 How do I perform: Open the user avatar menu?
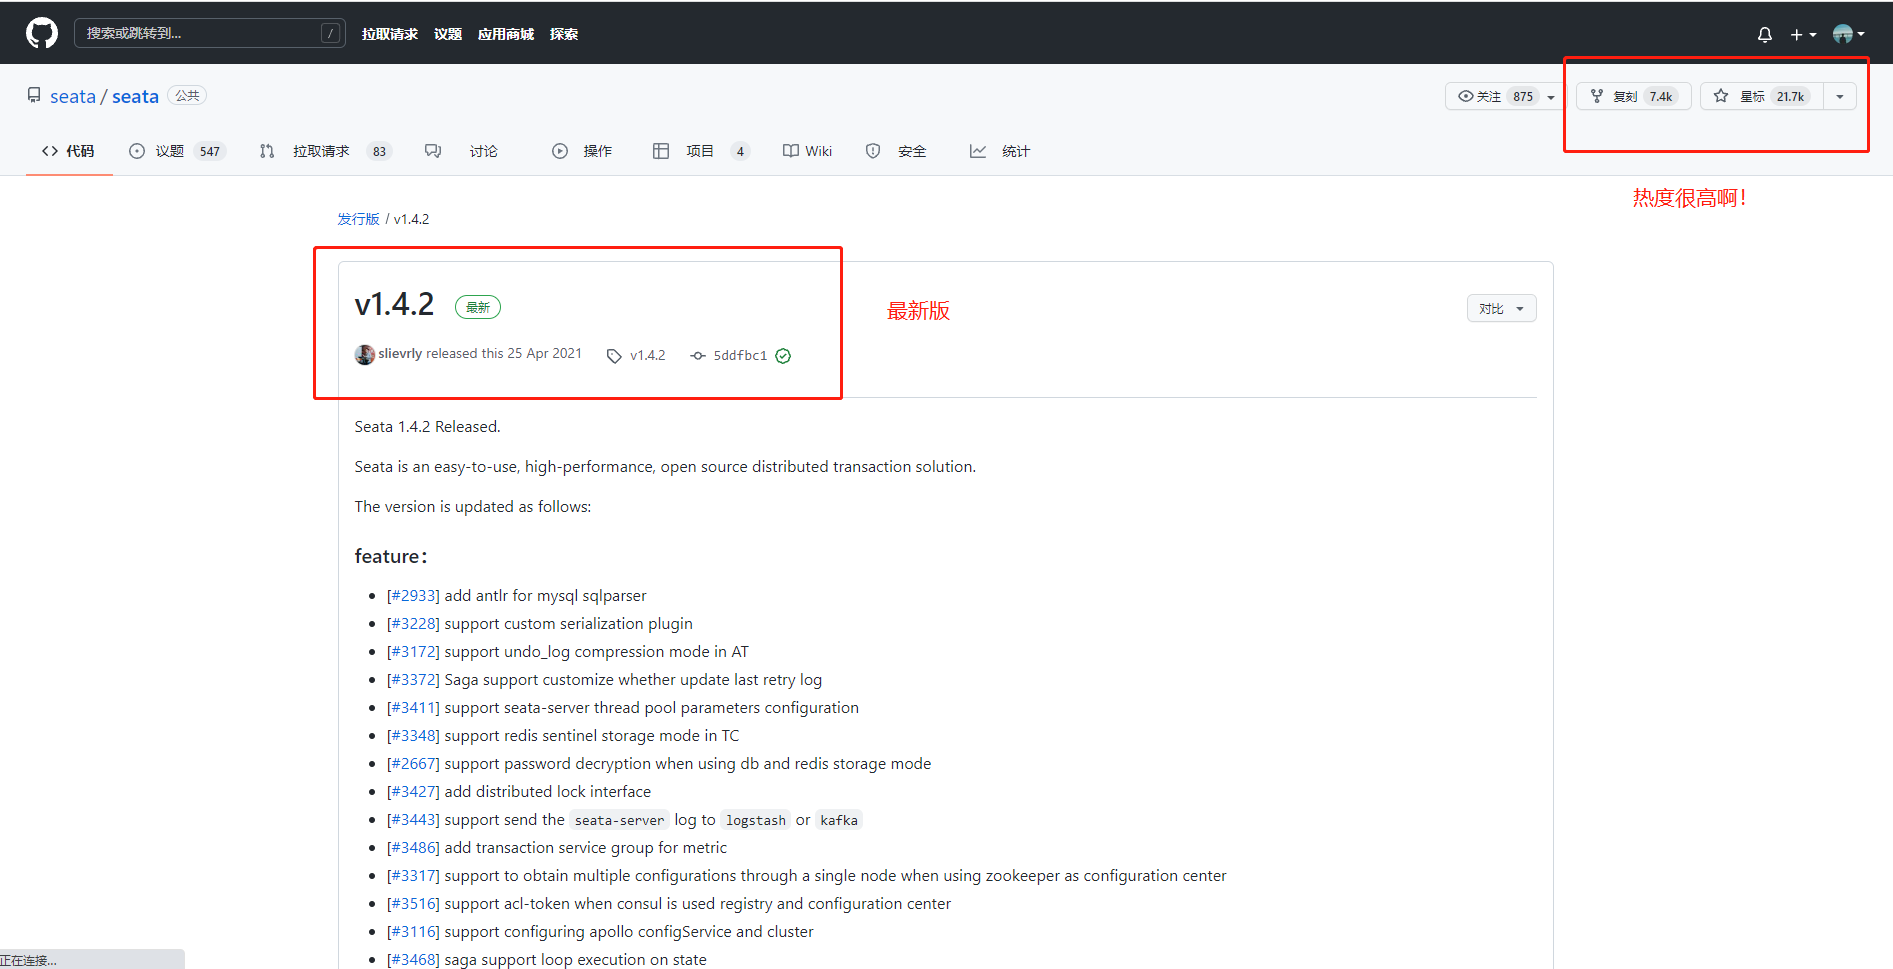[1848, 34]
